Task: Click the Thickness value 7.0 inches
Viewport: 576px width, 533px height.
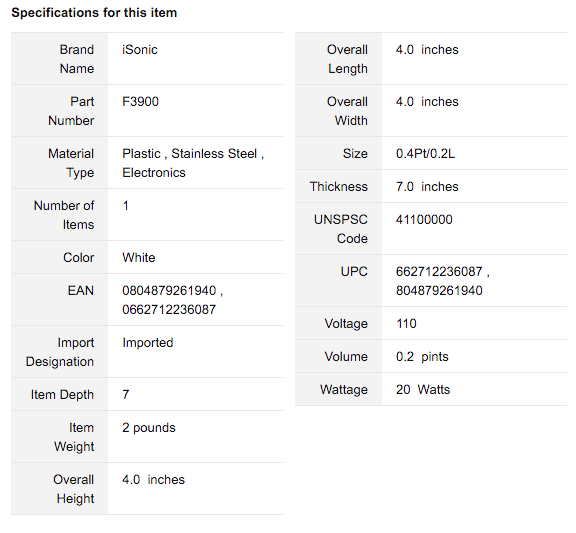Action: [427, 187]
